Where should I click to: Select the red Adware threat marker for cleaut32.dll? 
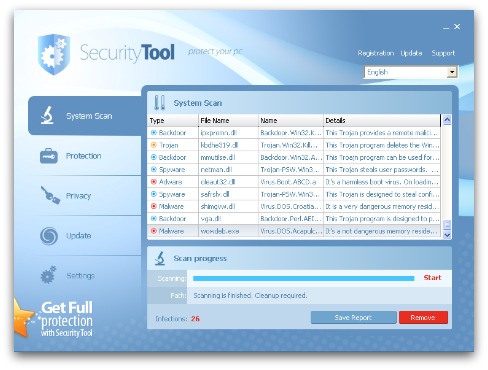point(154,182)
